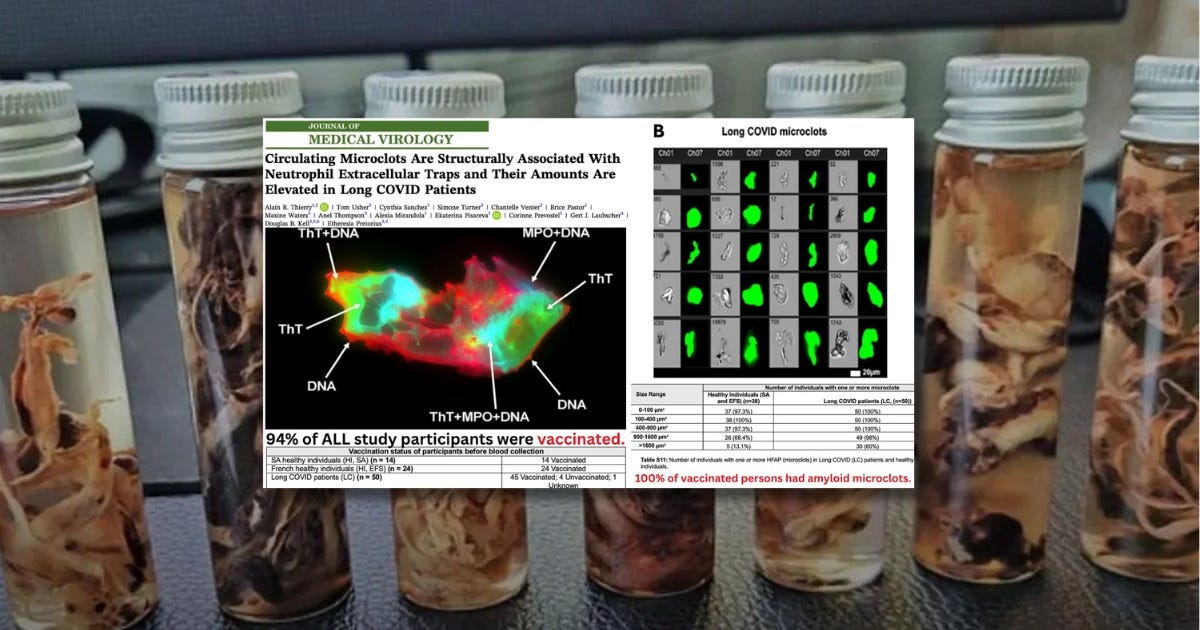Click author name Anel Thompson
The image size is (1200, 630).
[x=343, y=215]
